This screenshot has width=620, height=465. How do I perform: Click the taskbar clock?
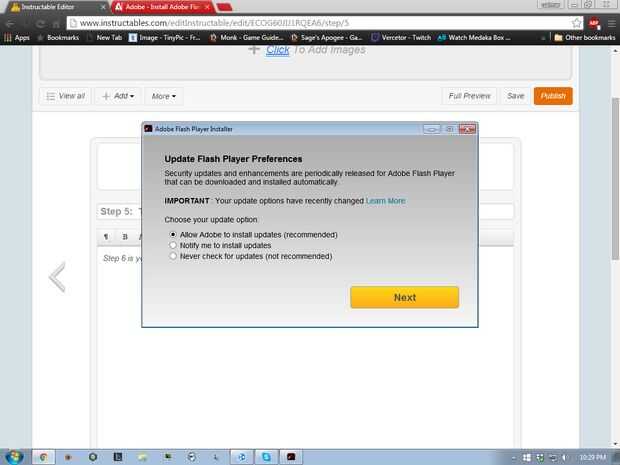[592, 457]
